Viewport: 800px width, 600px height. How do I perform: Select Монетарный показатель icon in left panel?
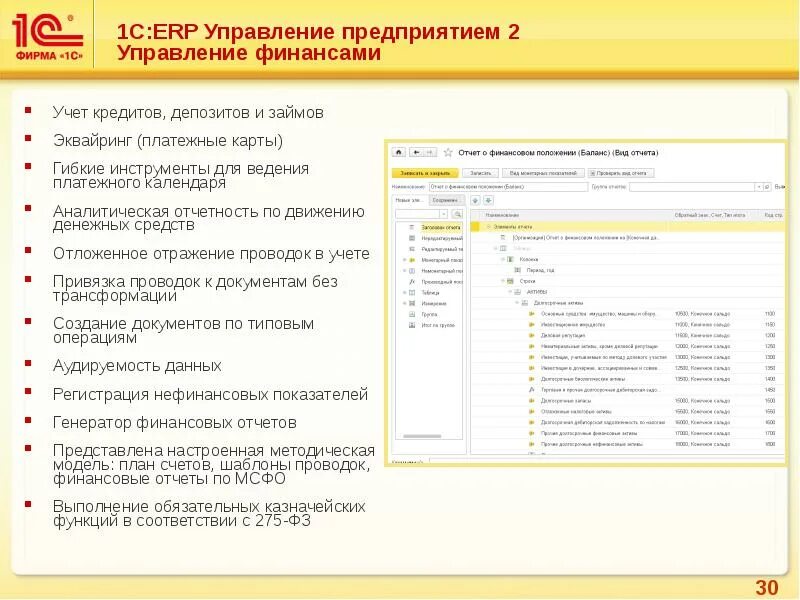pos(412,260)
